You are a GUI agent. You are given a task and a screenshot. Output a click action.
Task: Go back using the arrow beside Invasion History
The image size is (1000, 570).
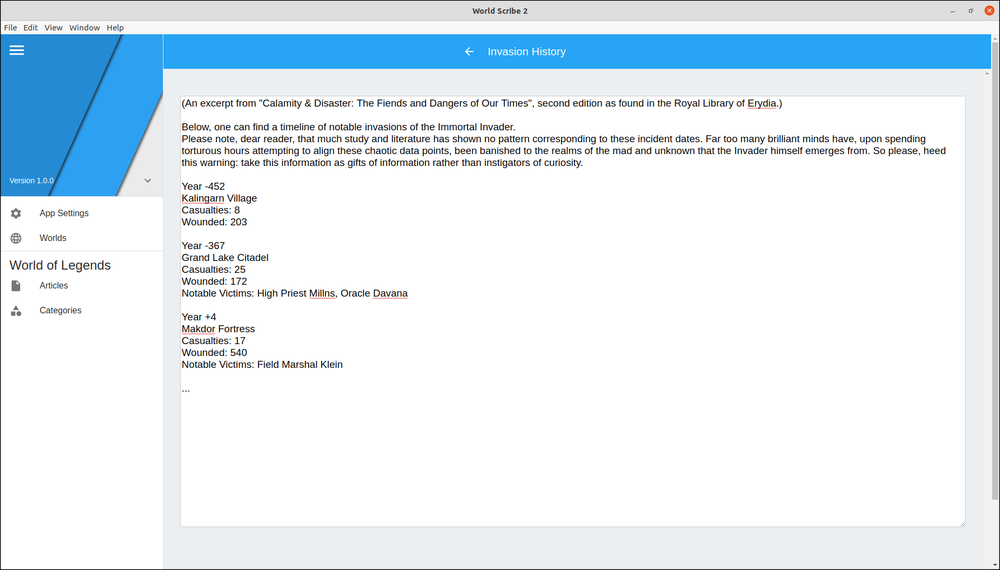click(469, 52)
